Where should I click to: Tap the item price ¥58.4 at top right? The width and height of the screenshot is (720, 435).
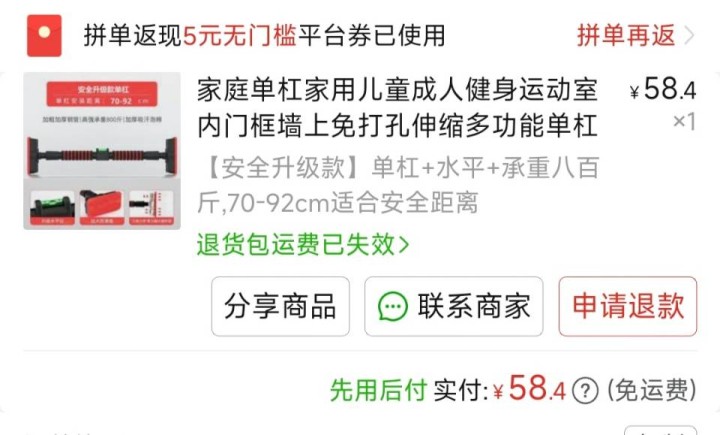click(x=663, y=89)
